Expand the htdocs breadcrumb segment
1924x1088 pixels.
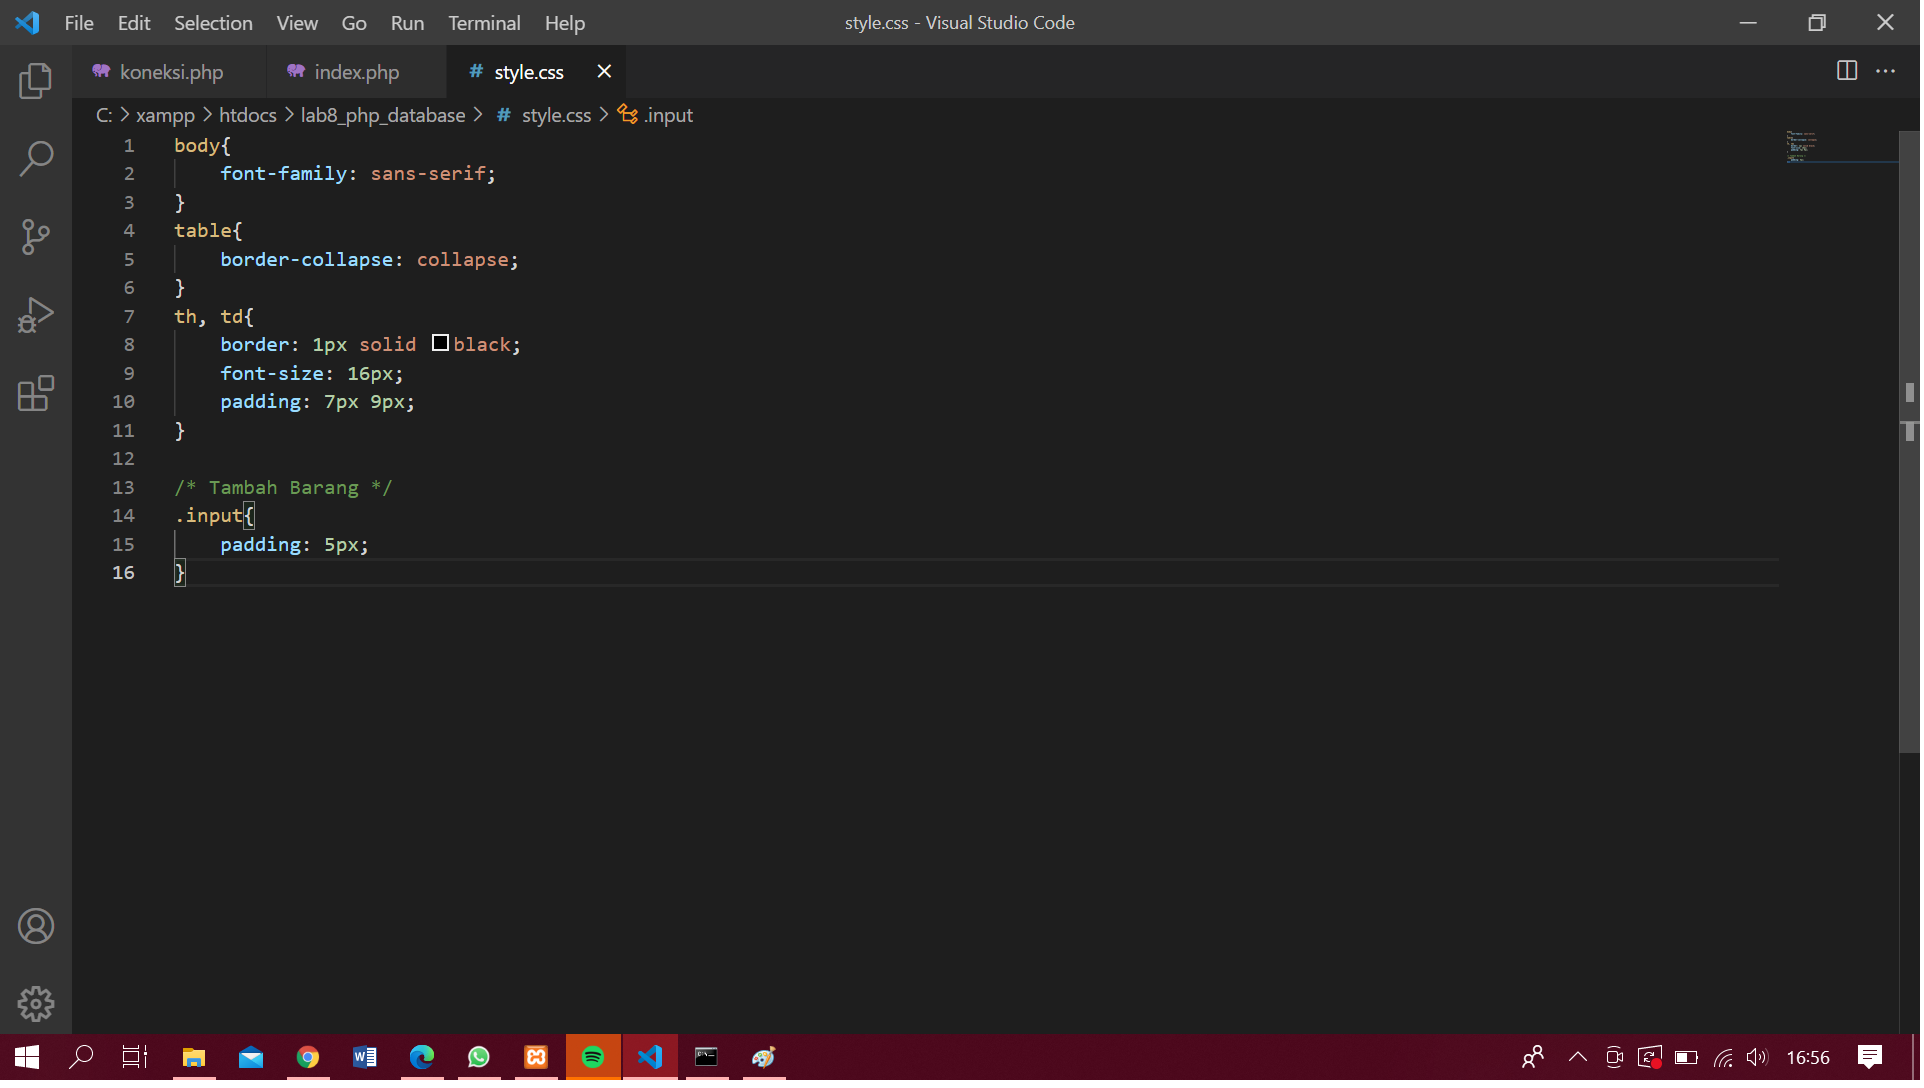248,116
